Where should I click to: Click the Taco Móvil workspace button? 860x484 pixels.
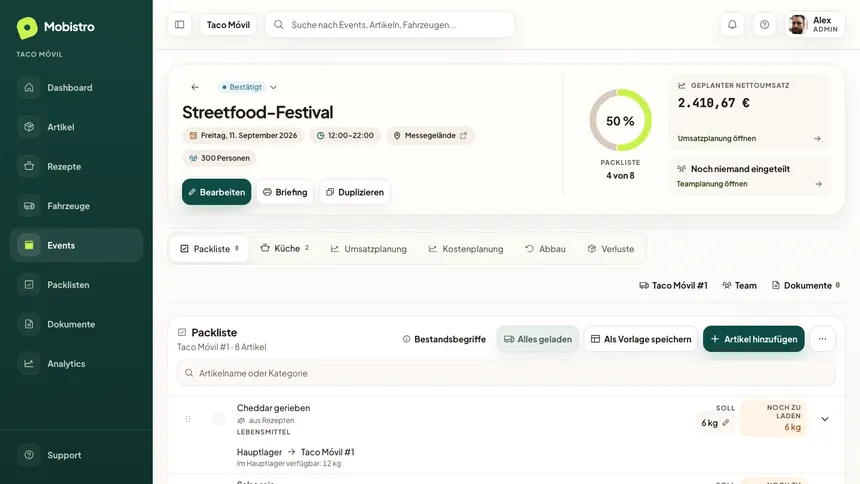228,25
